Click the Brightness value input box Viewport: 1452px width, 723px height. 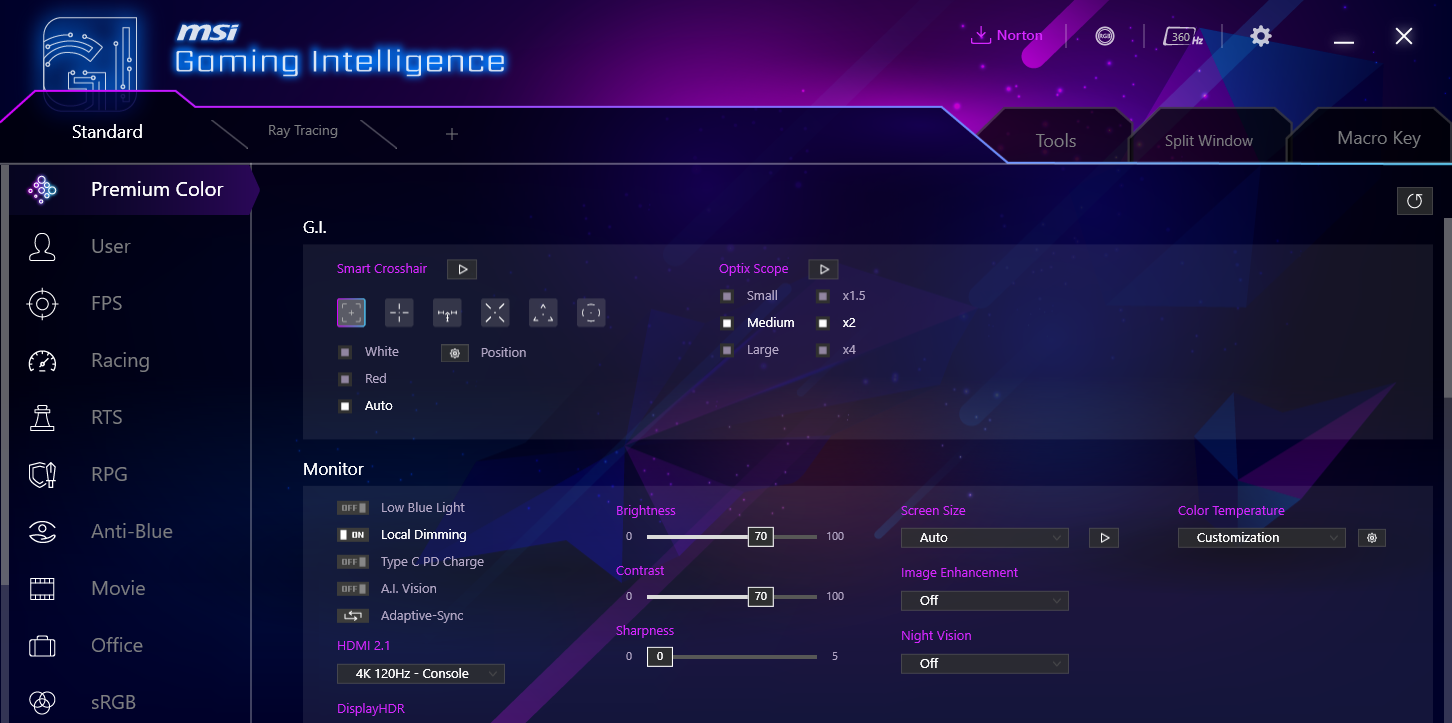(x=760, y=536)
